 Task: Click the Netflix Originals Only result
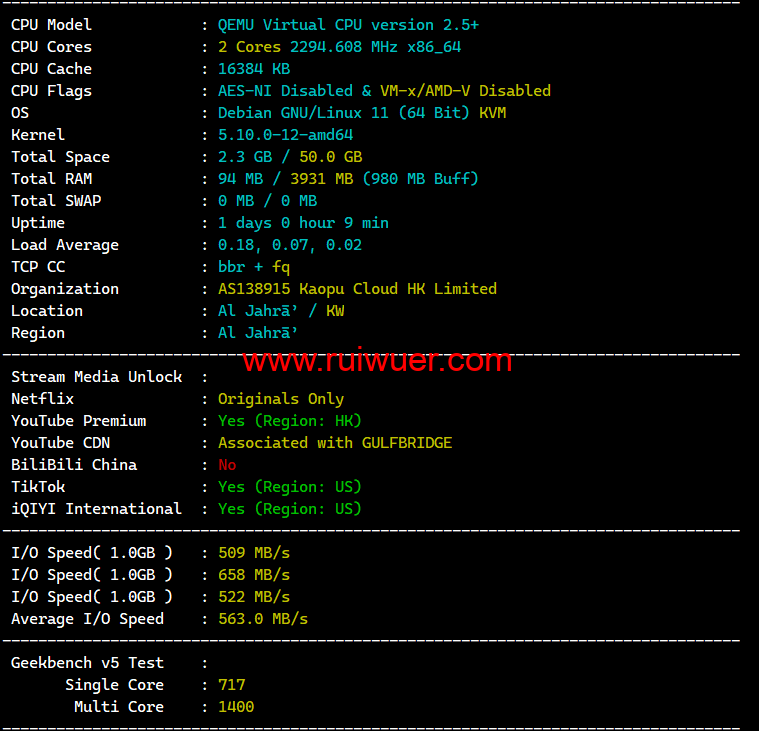(281, 399)
